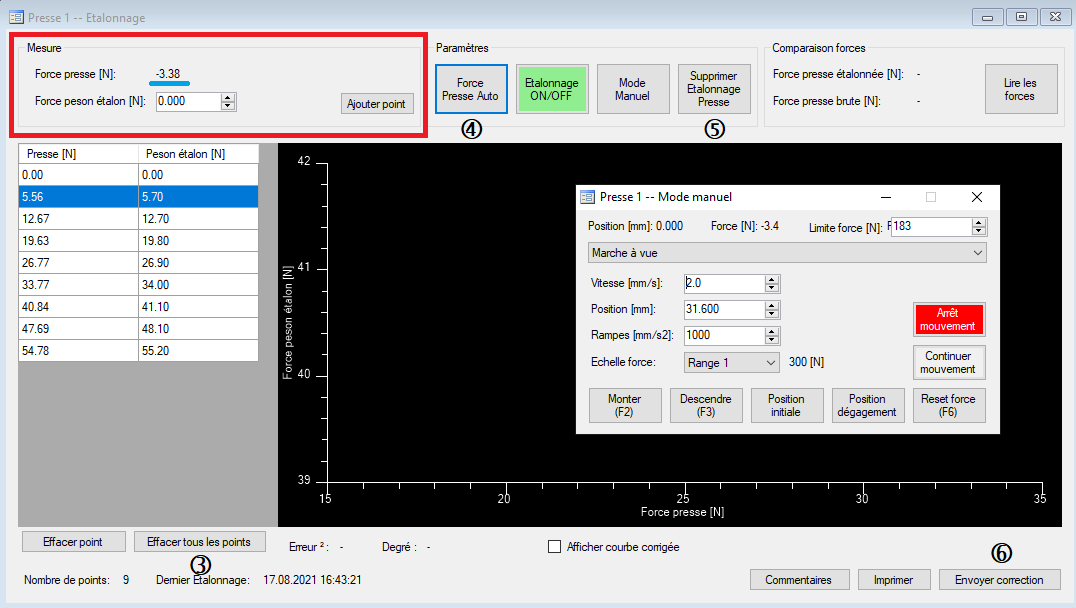Click the Imprimer button
Viewport: 1076px width, 608px height.
click(x=893, y=580)
